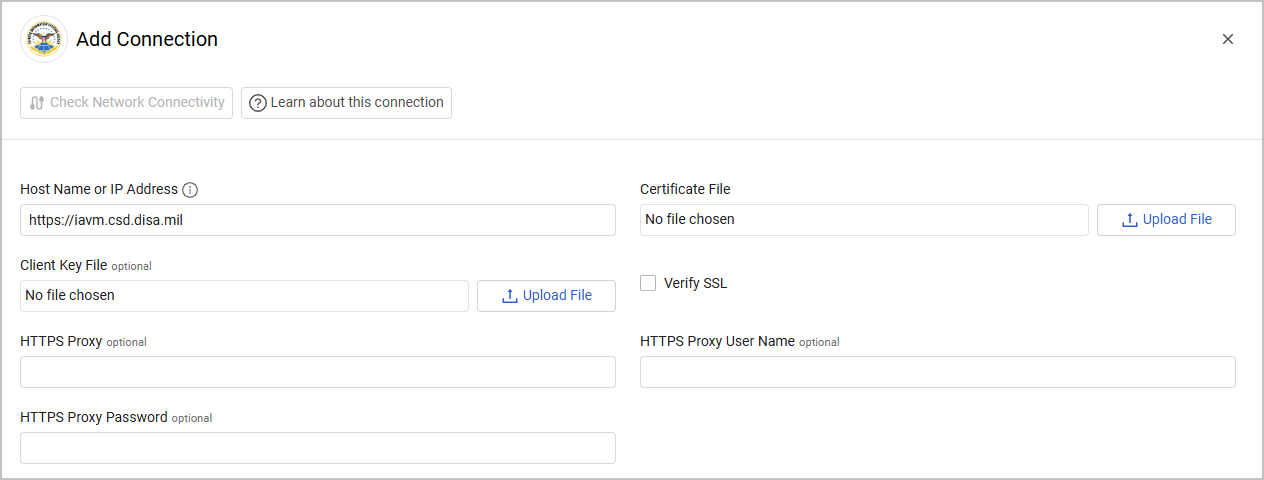
Task: Focus the HTTPS Proxy Password field
Action: pos(318,448)
